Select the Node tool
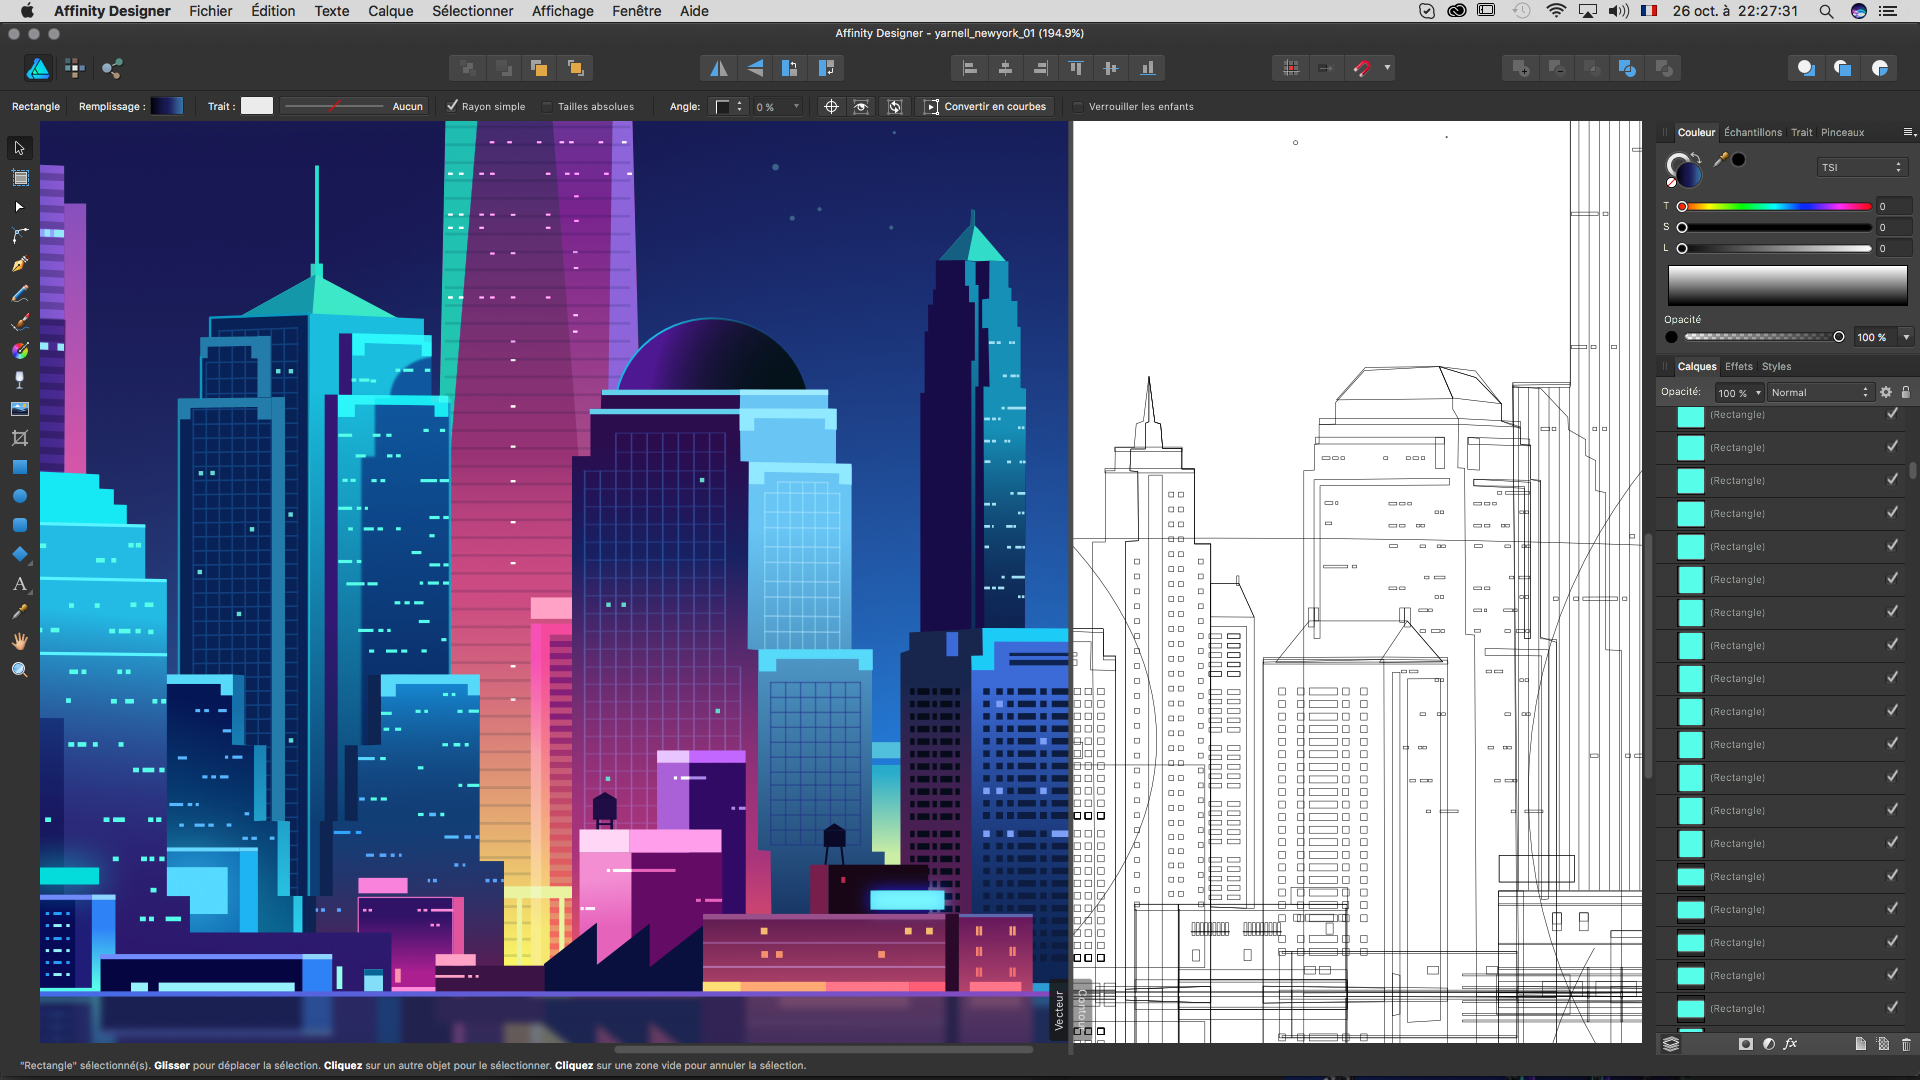This screenshot has width=1920, height=1080. click(x=19, y=206)
